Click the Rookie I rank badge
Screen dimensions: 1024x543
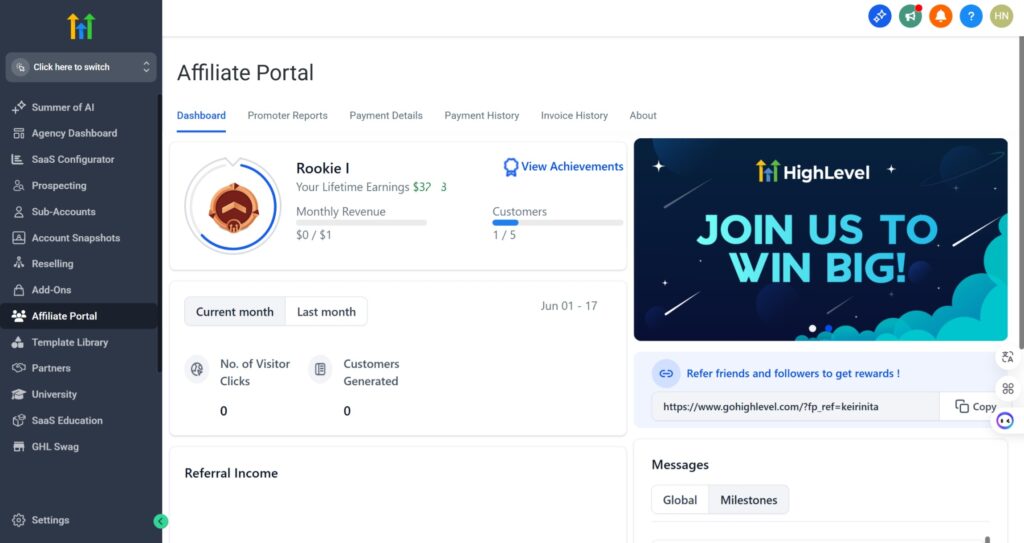coord(233,207)
